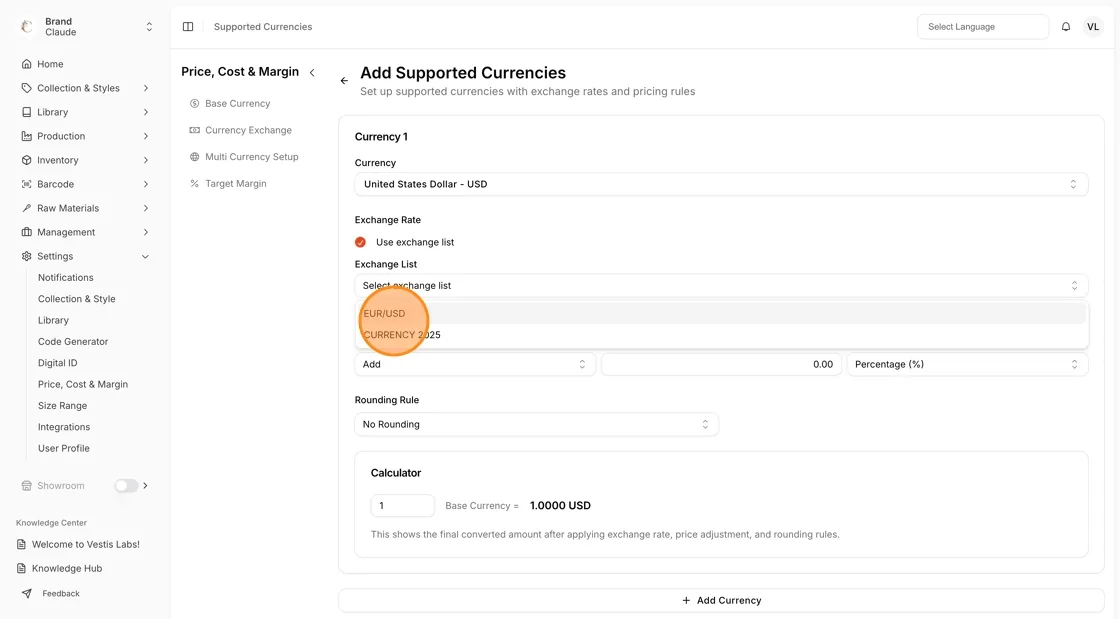Image resolution: width=1120 pixels, height=619 pixels.
Task: Click the Add Currency button
Action: coord(721,600)
